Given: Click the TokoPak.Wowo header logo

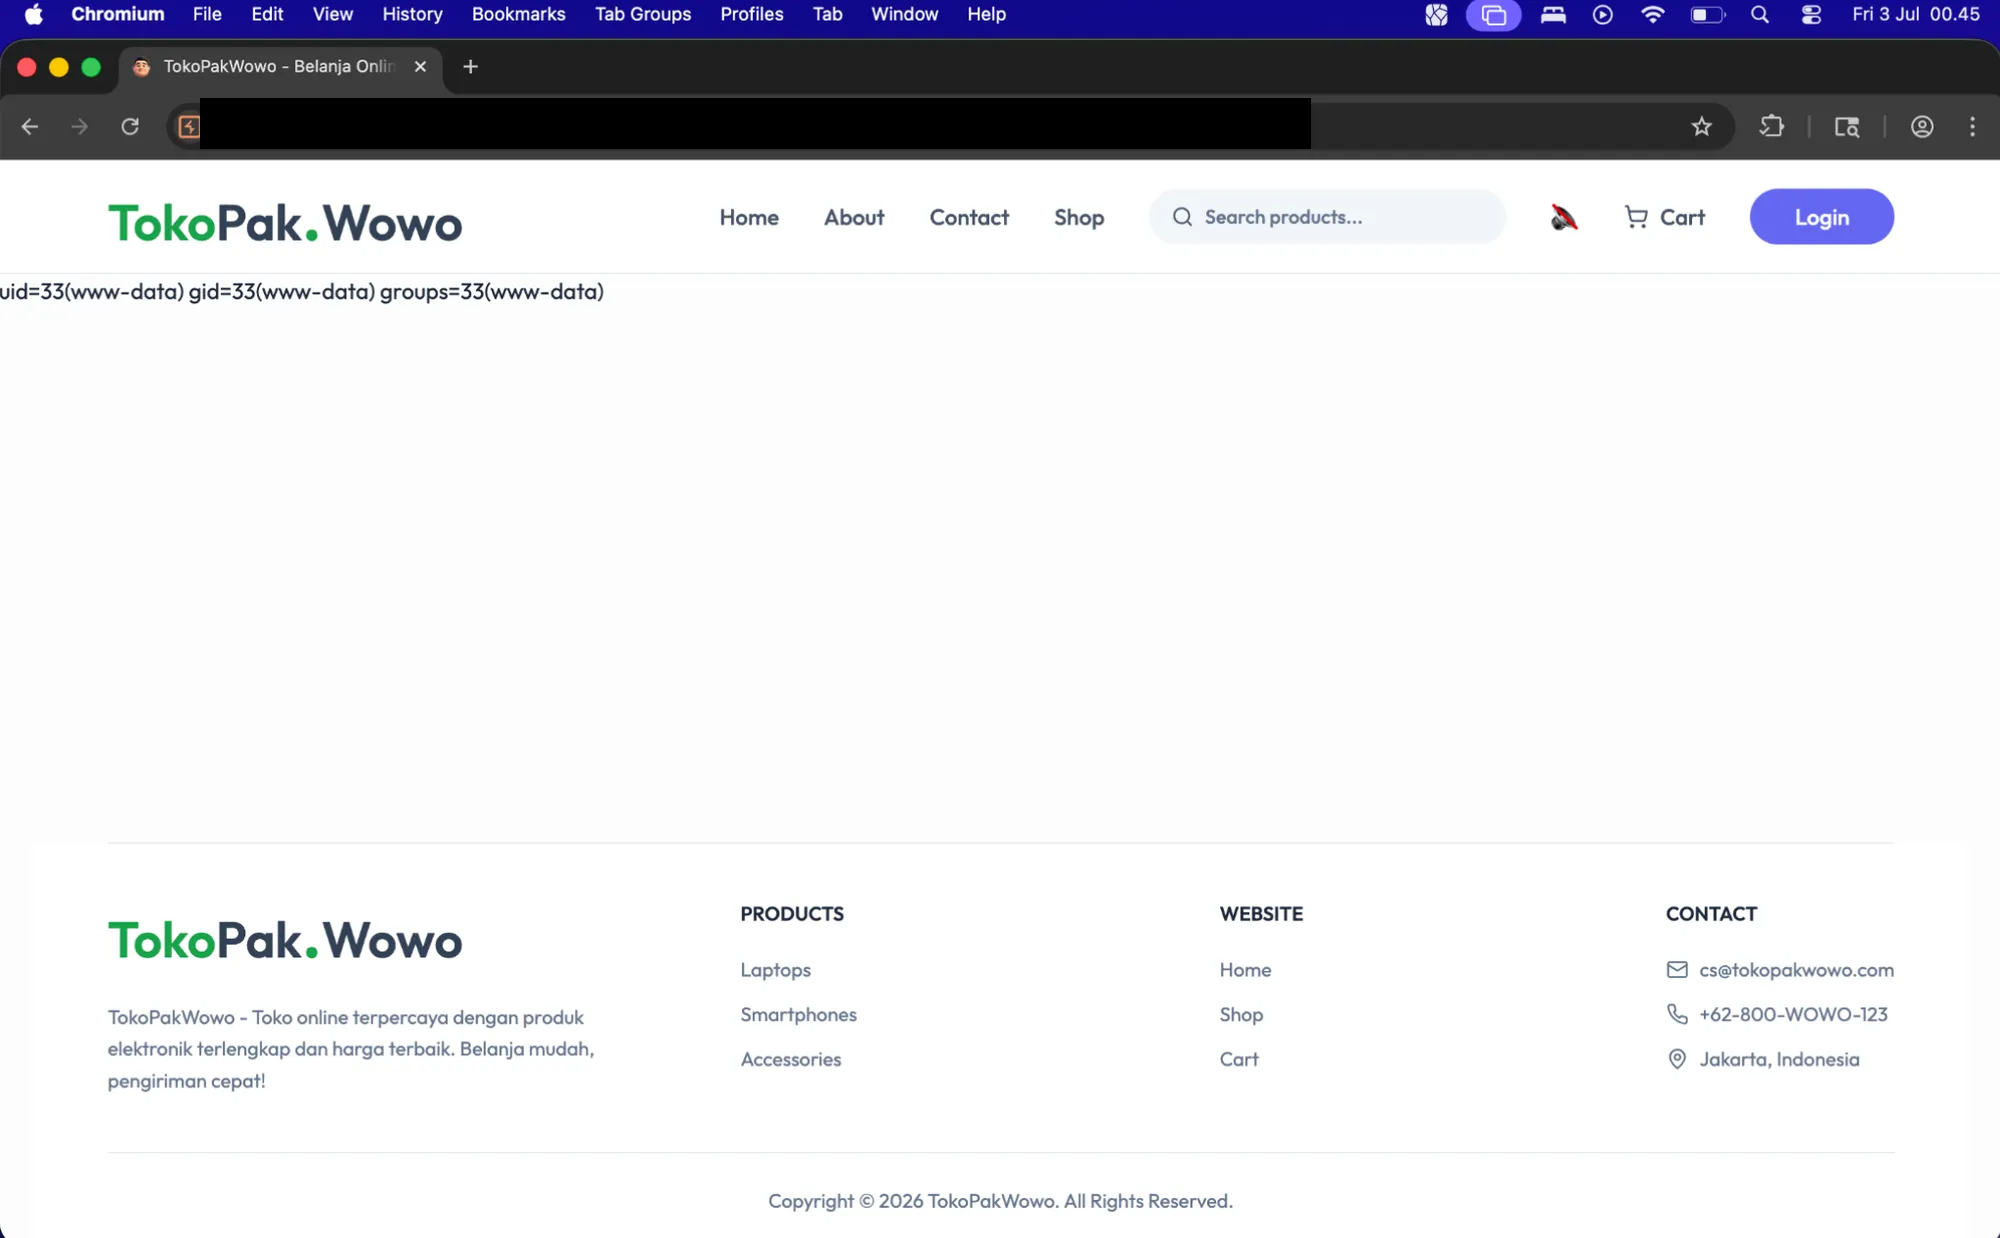Looking at the screenshot, I should [x=285, y=223].
